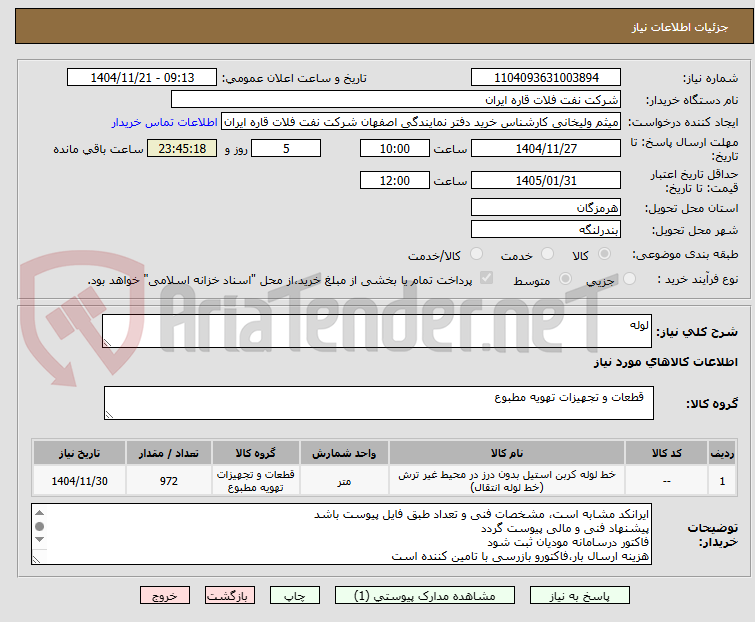Click the row number cell 1
The height and width of the screenshot is (622, 755).
coord(722,480)
